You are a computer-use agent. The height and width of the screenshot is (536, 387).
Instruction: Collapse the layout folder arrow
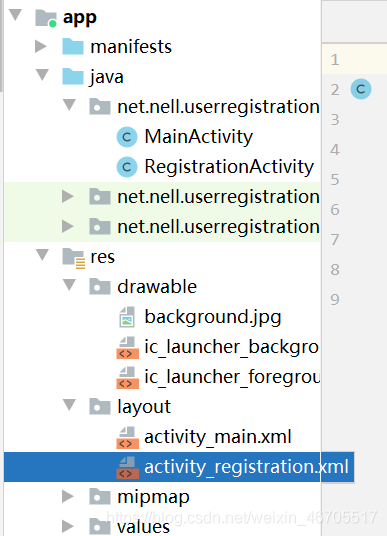point(69,405)
